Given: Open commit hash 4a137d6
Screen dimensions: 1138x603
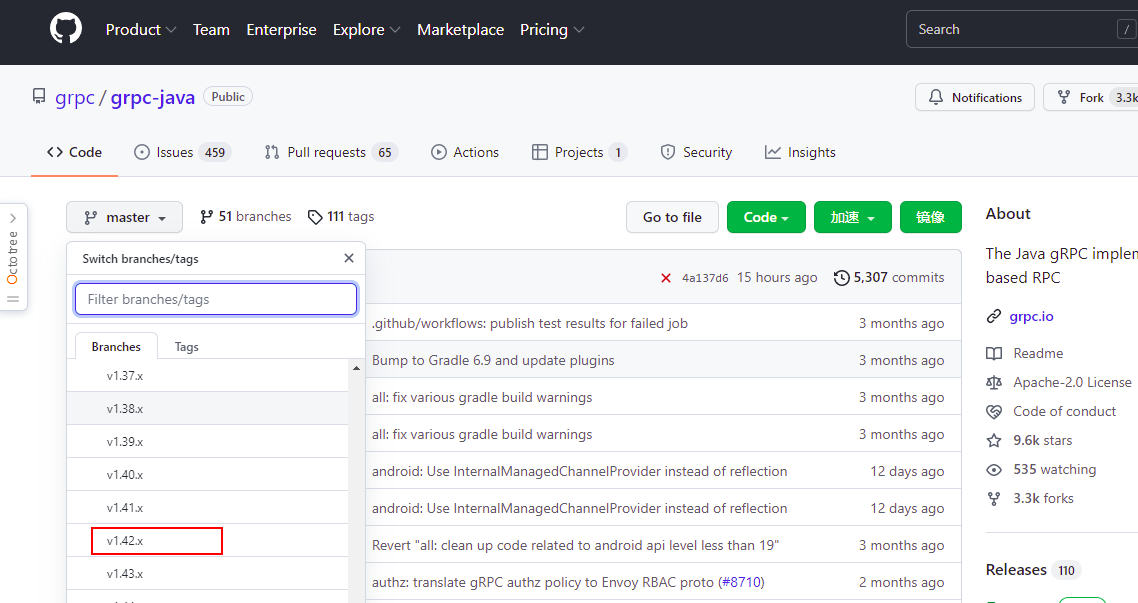Looking at the screenshot, I should (705, 278).
